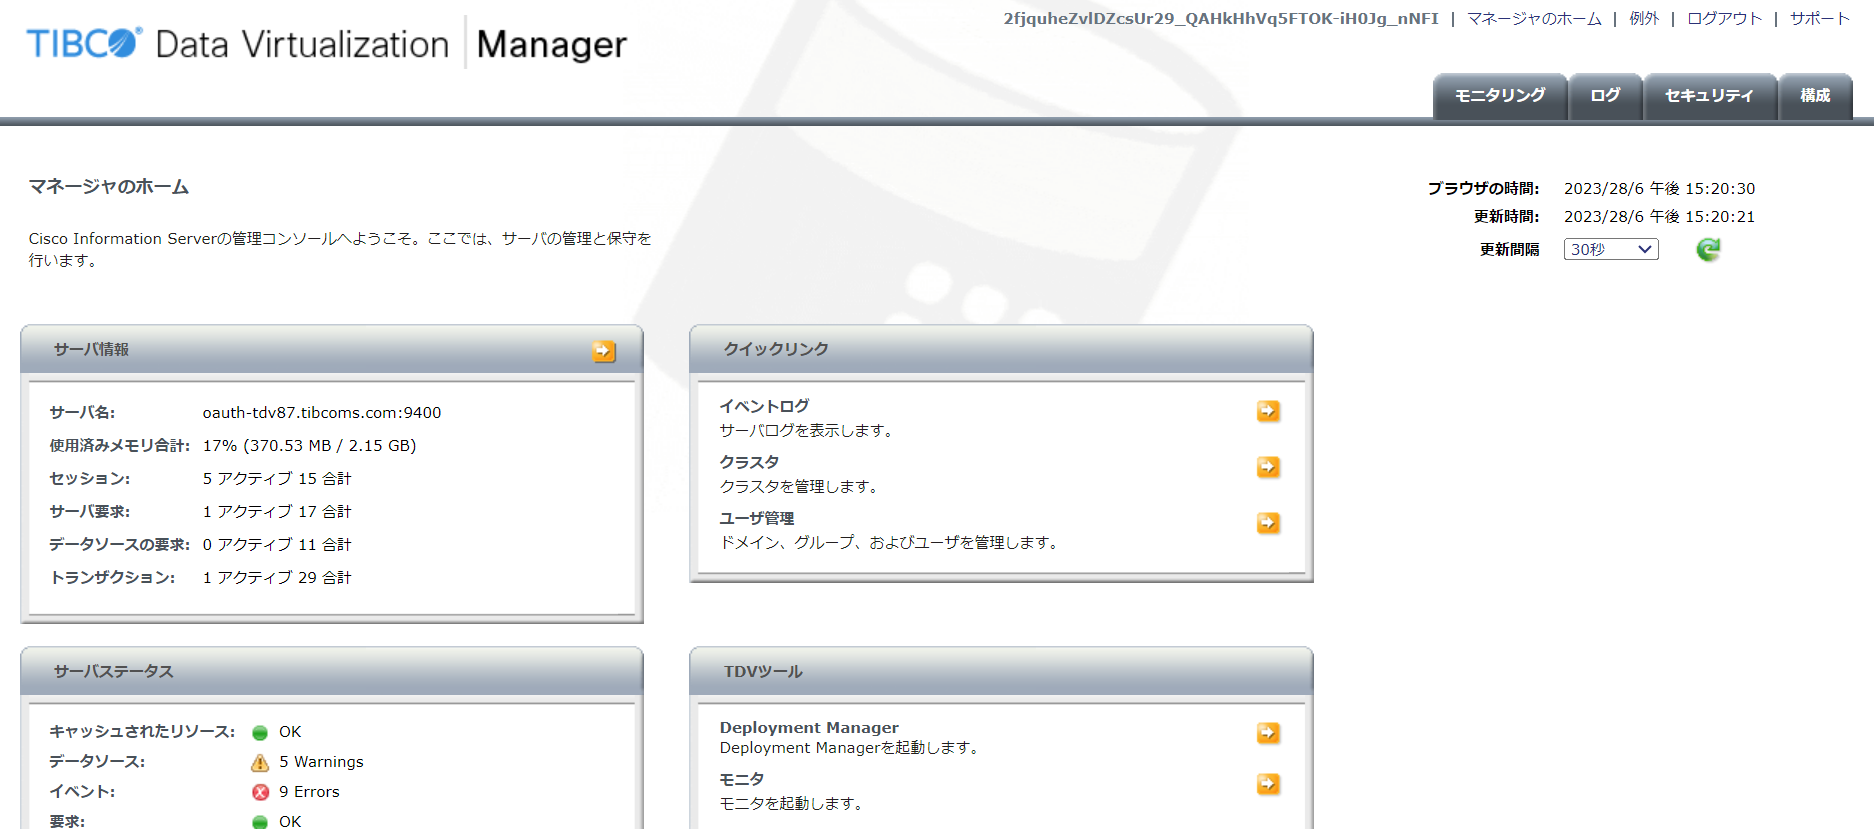Screen dimensions: 1874x829
Task: Click the サポート link
Action: pos(1820,19)
